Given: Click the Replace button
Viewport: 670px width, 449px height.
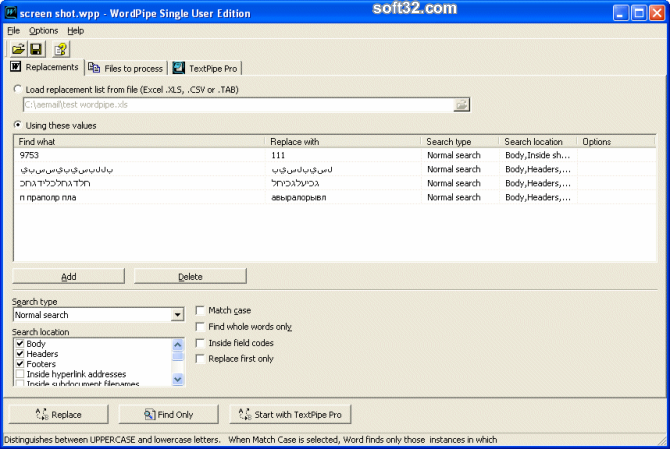Looking at the screenshot, I should click(x=59, y=414).
